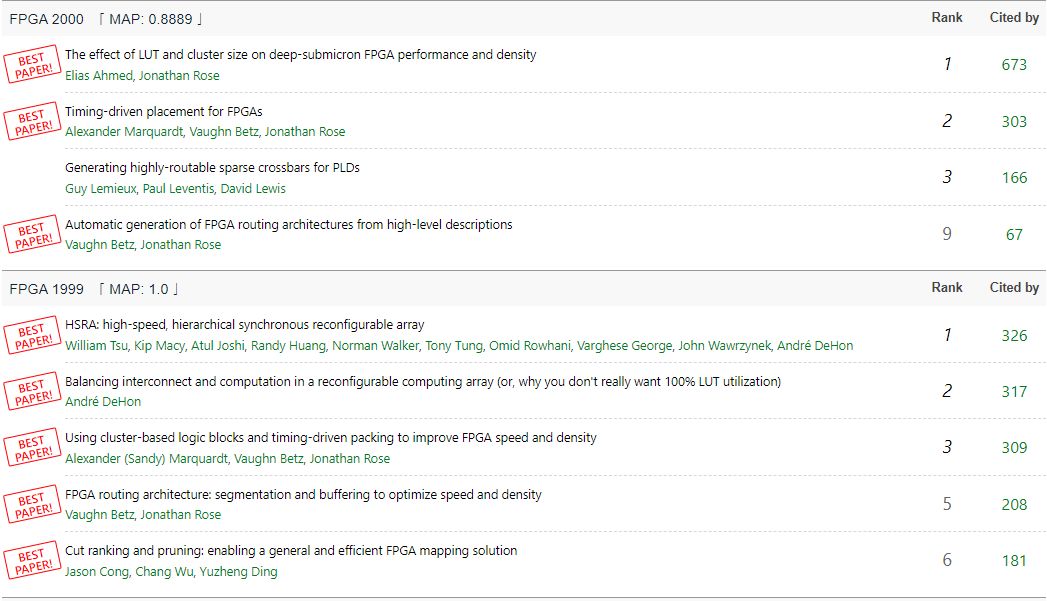Click Best Paper badge for Balancing interconnect paper

(31, 392)
